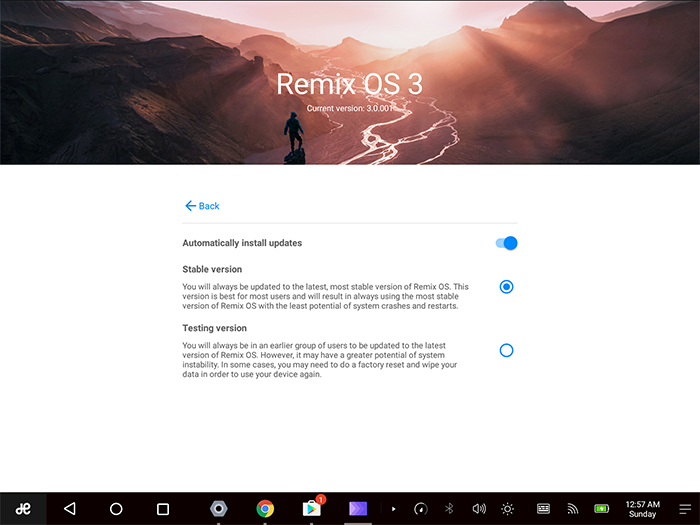This screenshot has width=700, height=525.
Task: Open the clock showing 12:57 AM Sunday
Action: (x=642, y=509)
